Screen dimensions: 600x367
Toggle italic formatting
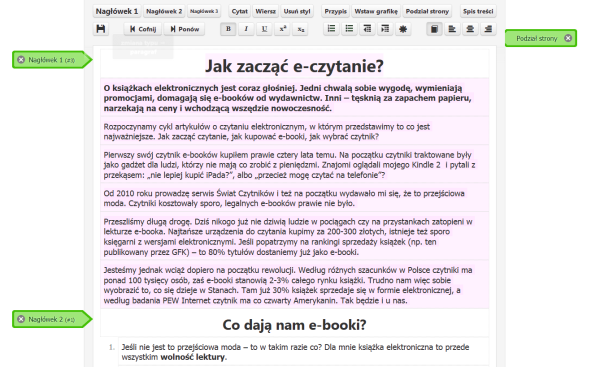coord(246,29)
